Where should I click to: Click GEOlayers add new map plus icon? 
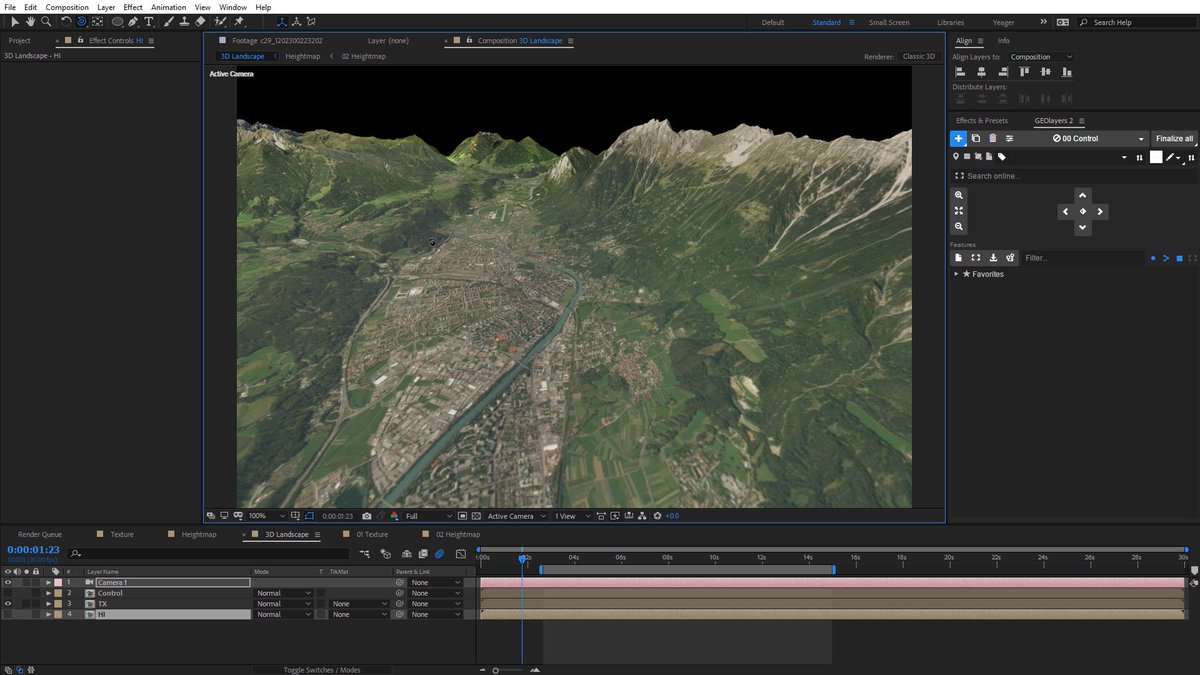click(958, 138)
